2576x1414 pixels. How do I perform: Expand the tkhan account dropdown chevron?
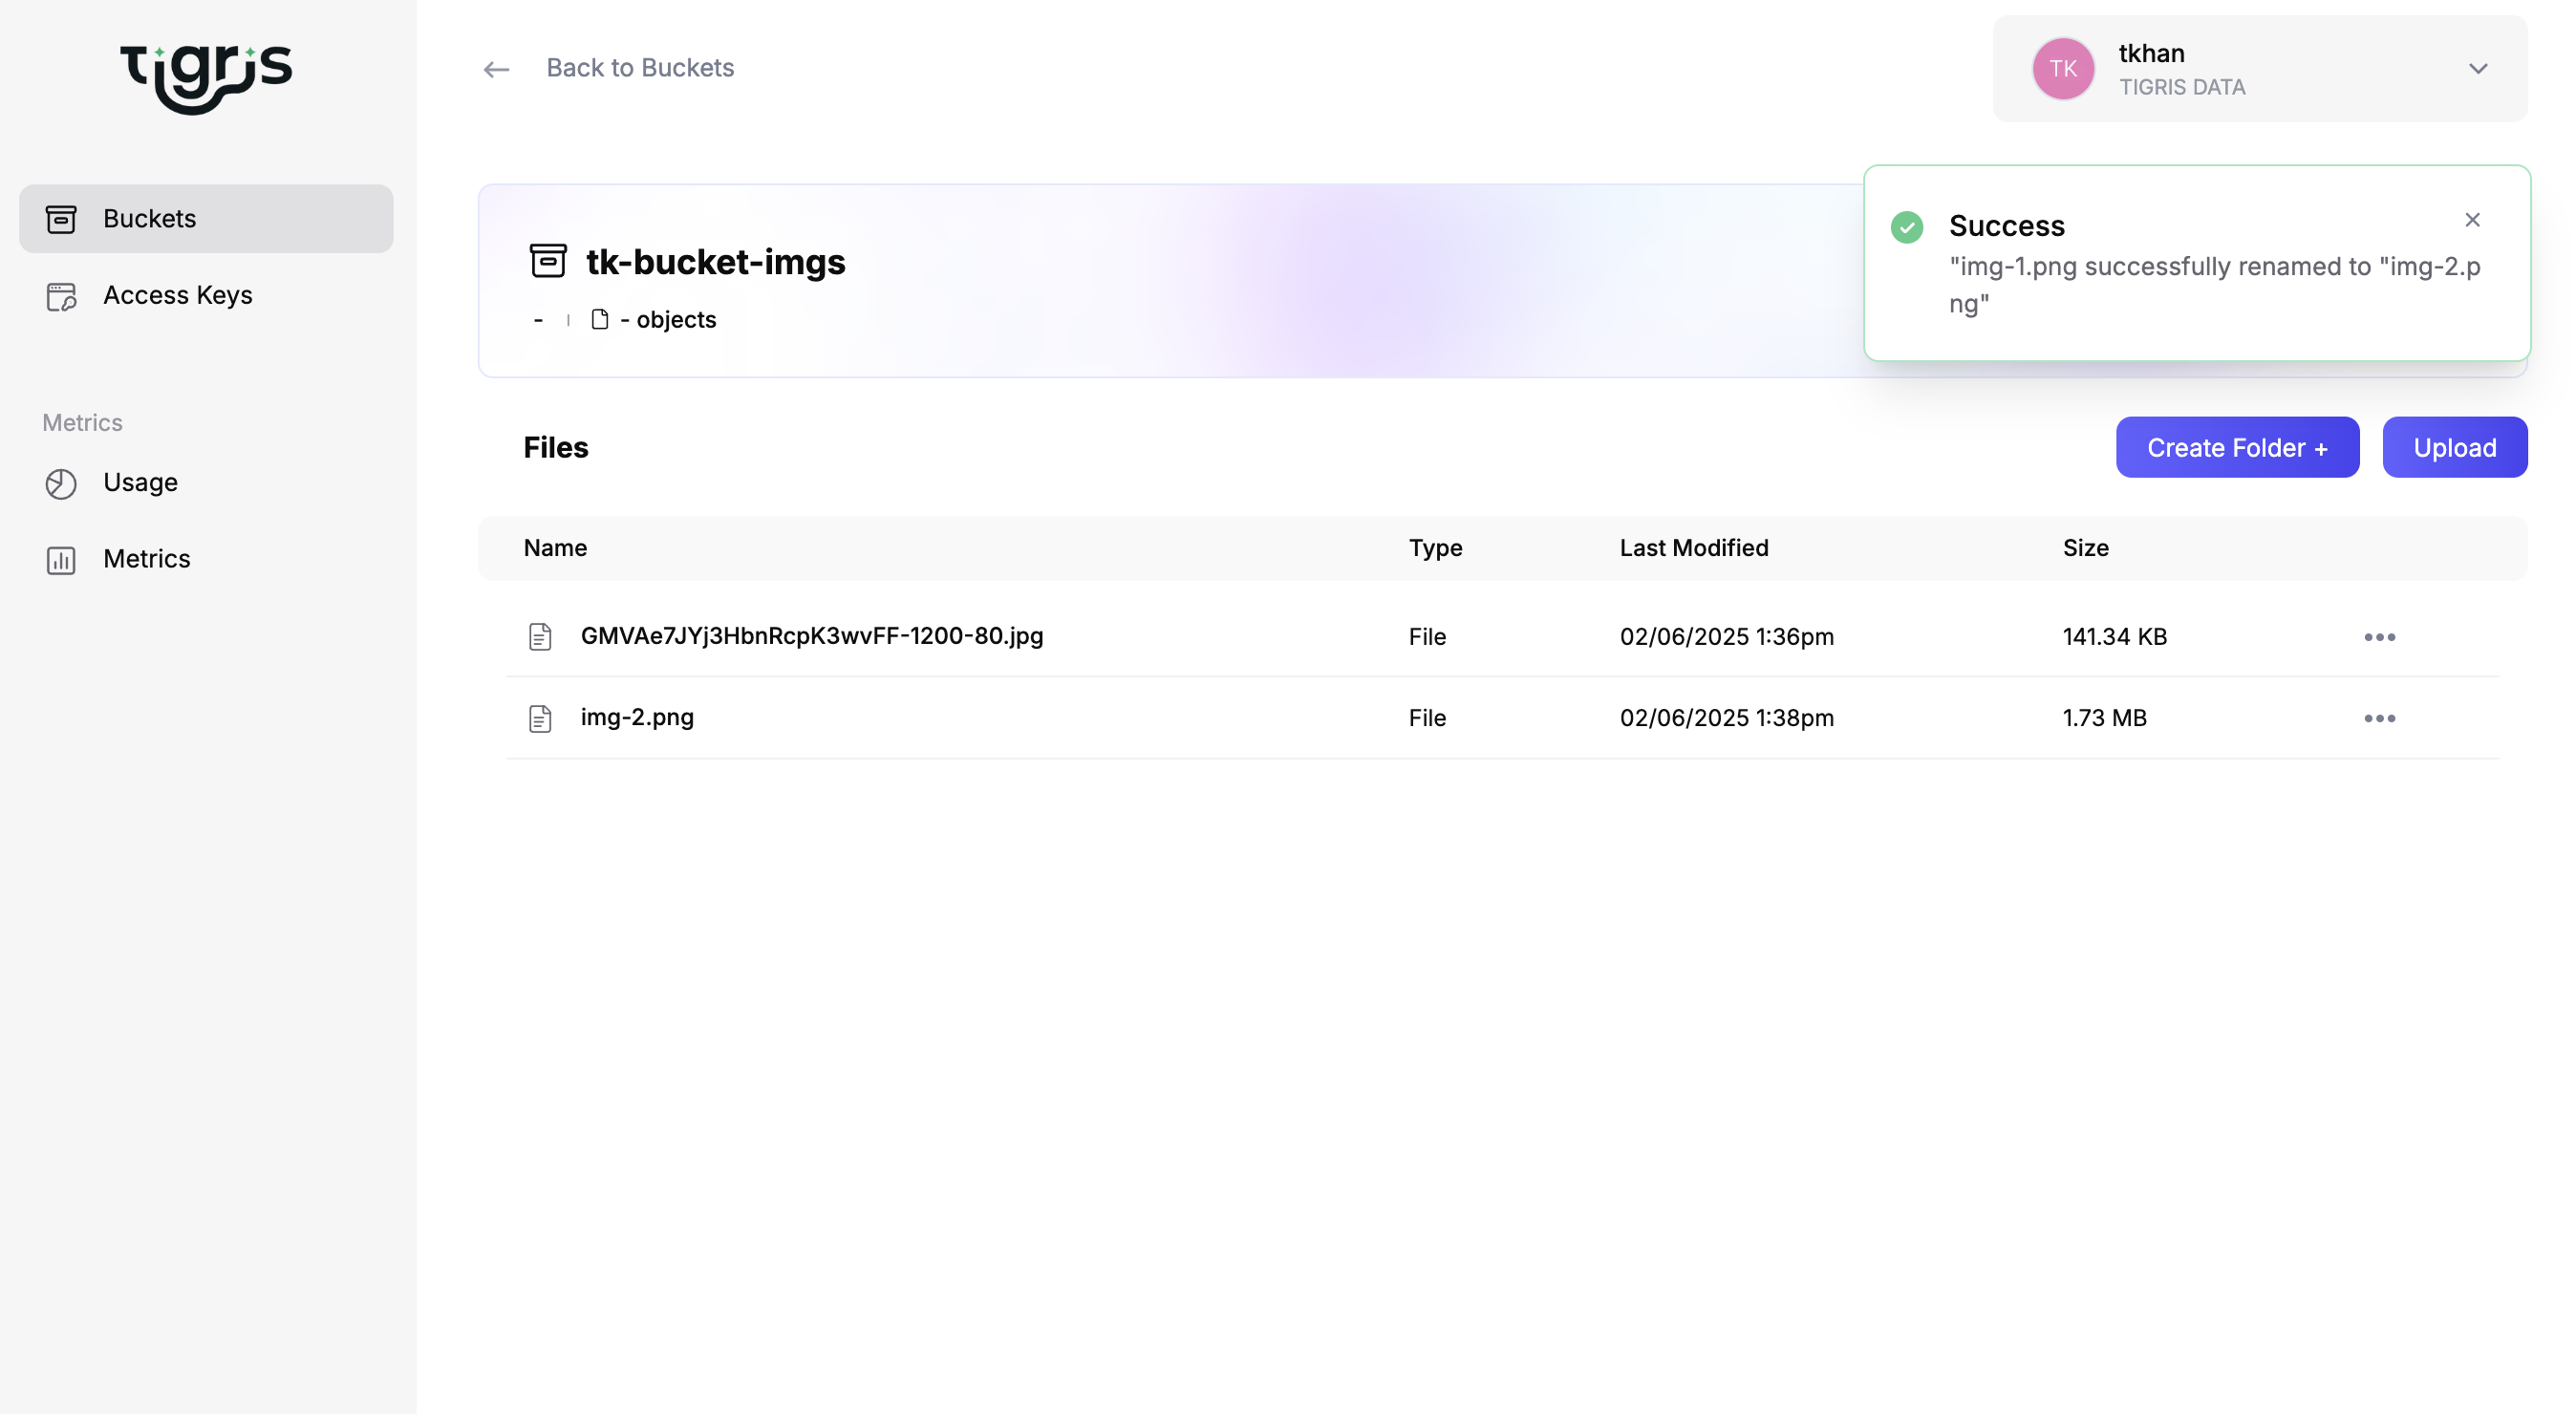(x=2477, y=69)
